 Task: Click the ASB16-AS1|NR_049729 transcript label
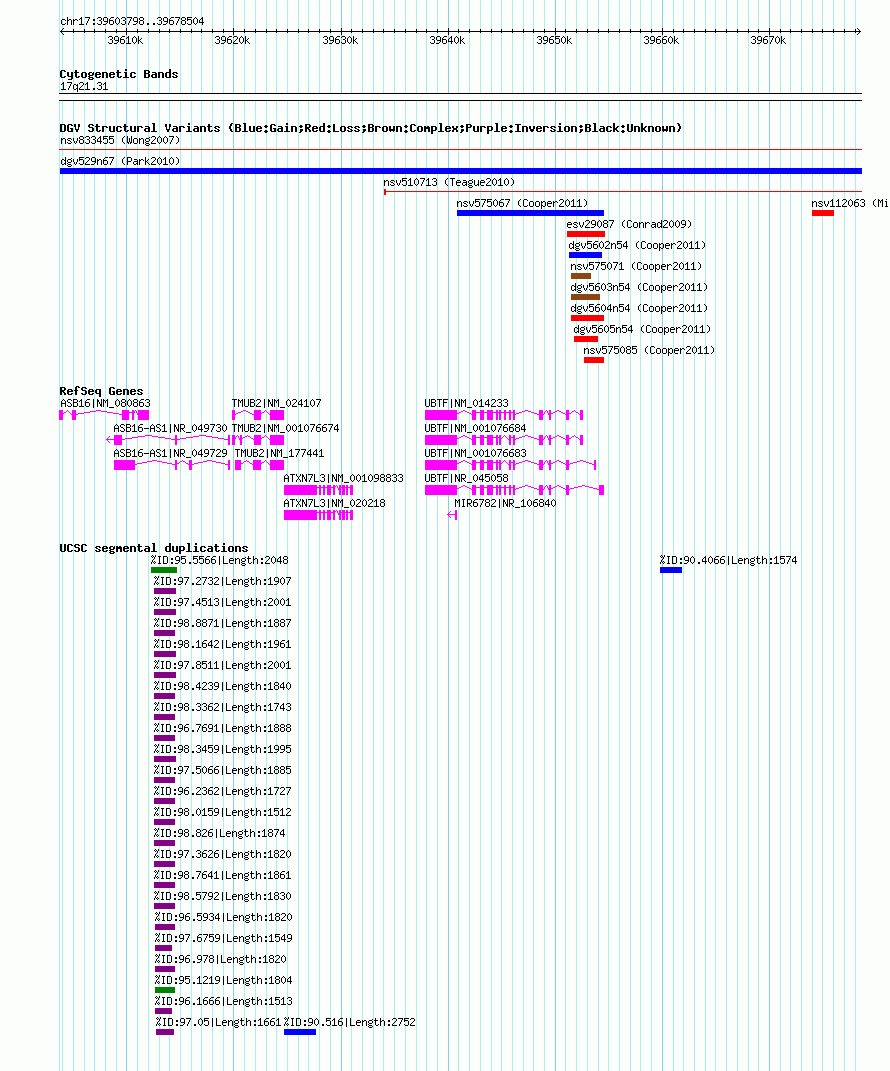click(x=170, y=454)
